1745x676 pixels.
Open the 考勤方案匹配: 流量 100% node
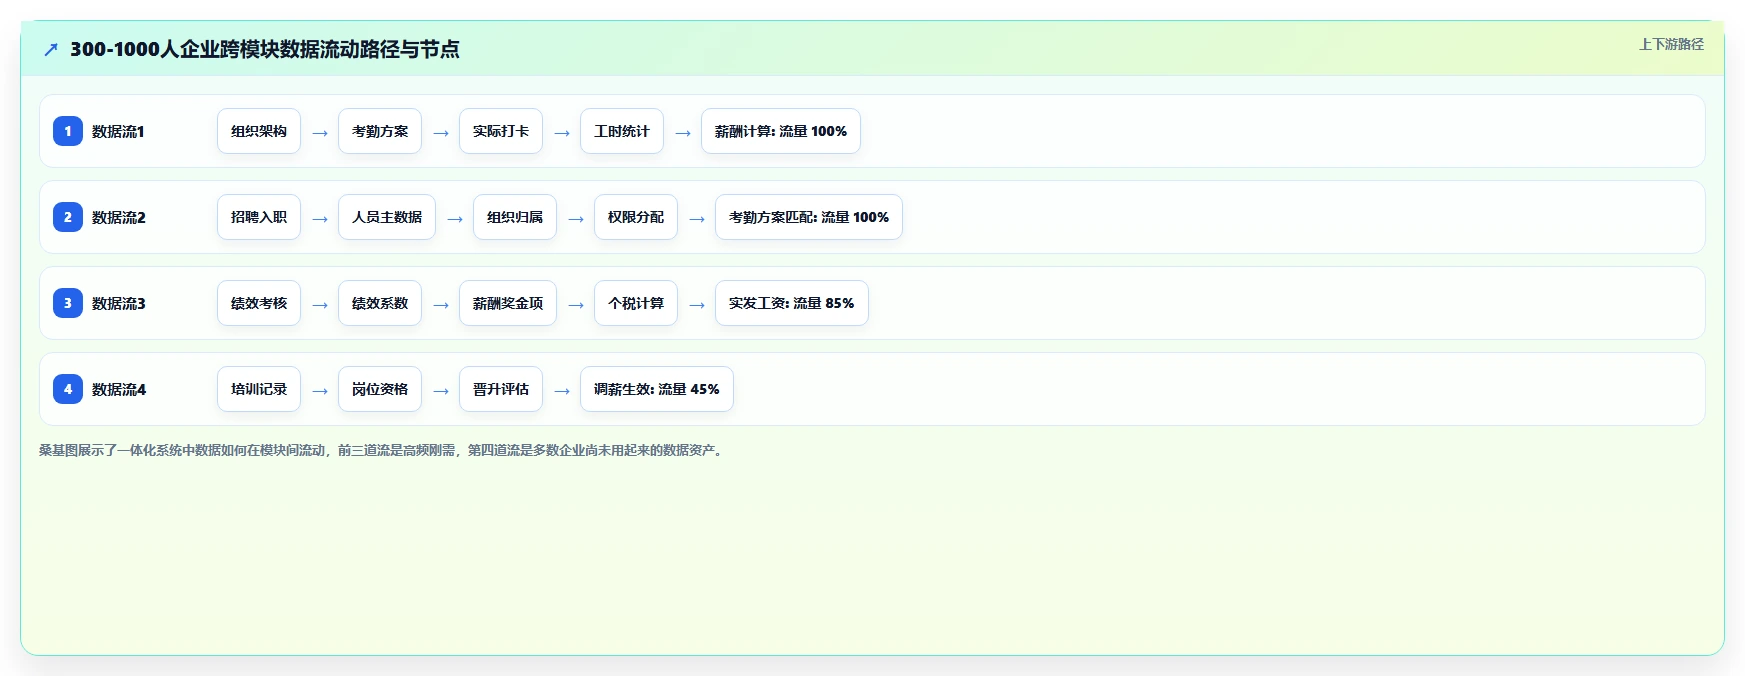point(809,217)
